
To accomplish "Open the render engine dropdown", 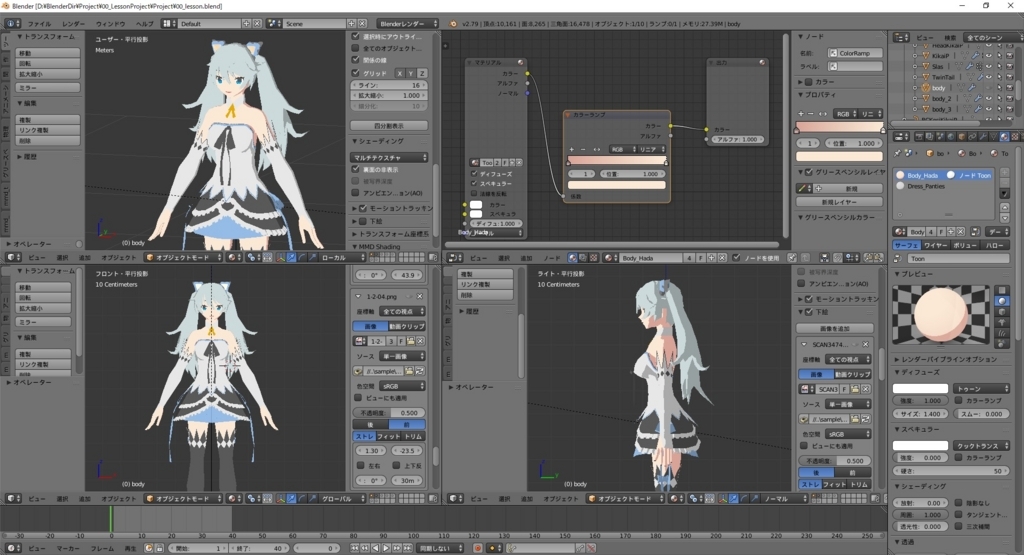I will click(408, 24).
